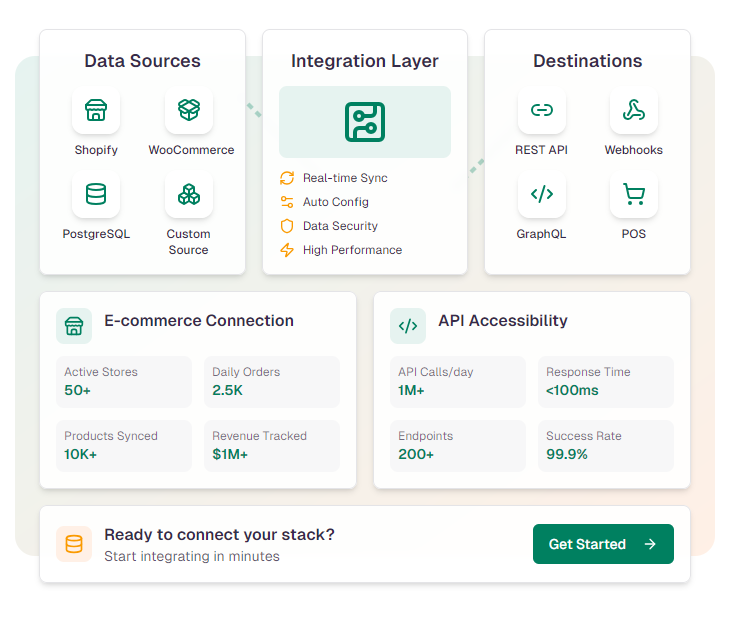
Task: Click the Auto Config text
Action: tap(336, 202)
